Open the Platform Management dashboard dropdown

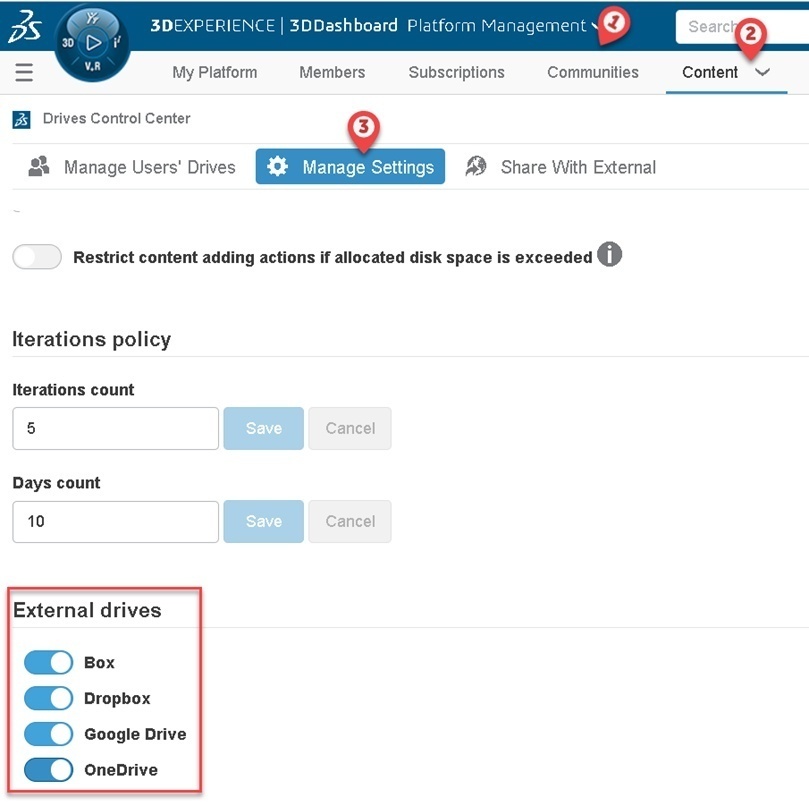pos(595,25)
